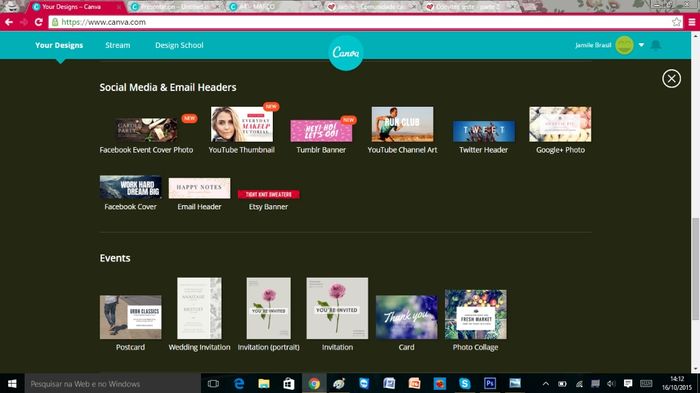This screenshot has width=700, height=393.
Task: Open the Windows Start menu
Action: click(12, 384)
